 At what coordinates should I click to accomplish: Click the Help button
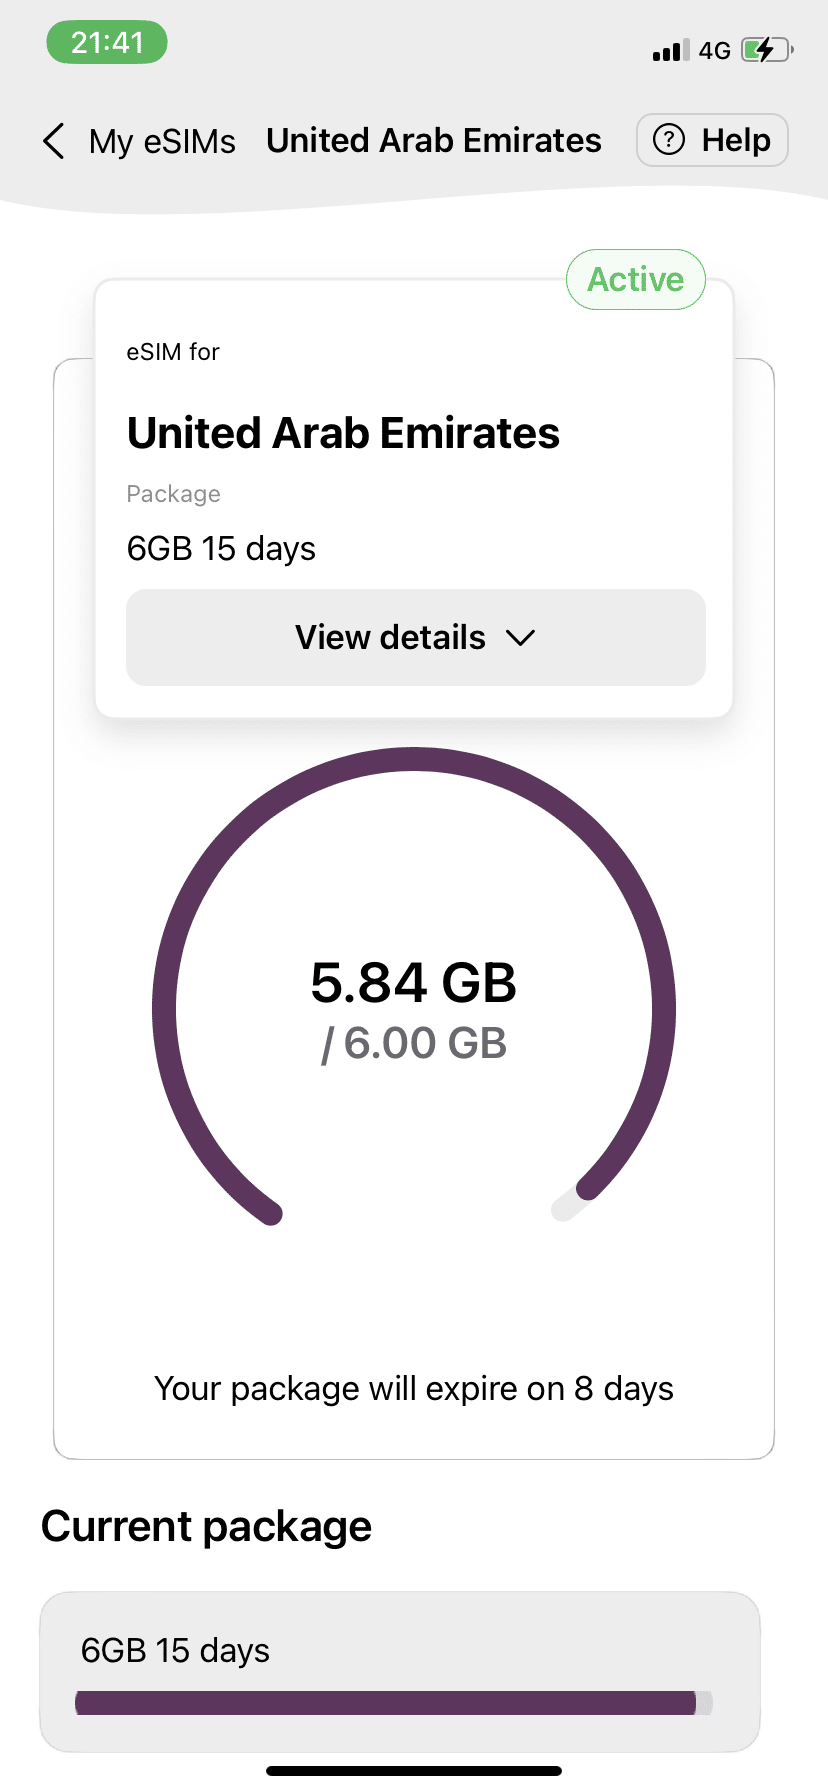[x=712, y=140]
